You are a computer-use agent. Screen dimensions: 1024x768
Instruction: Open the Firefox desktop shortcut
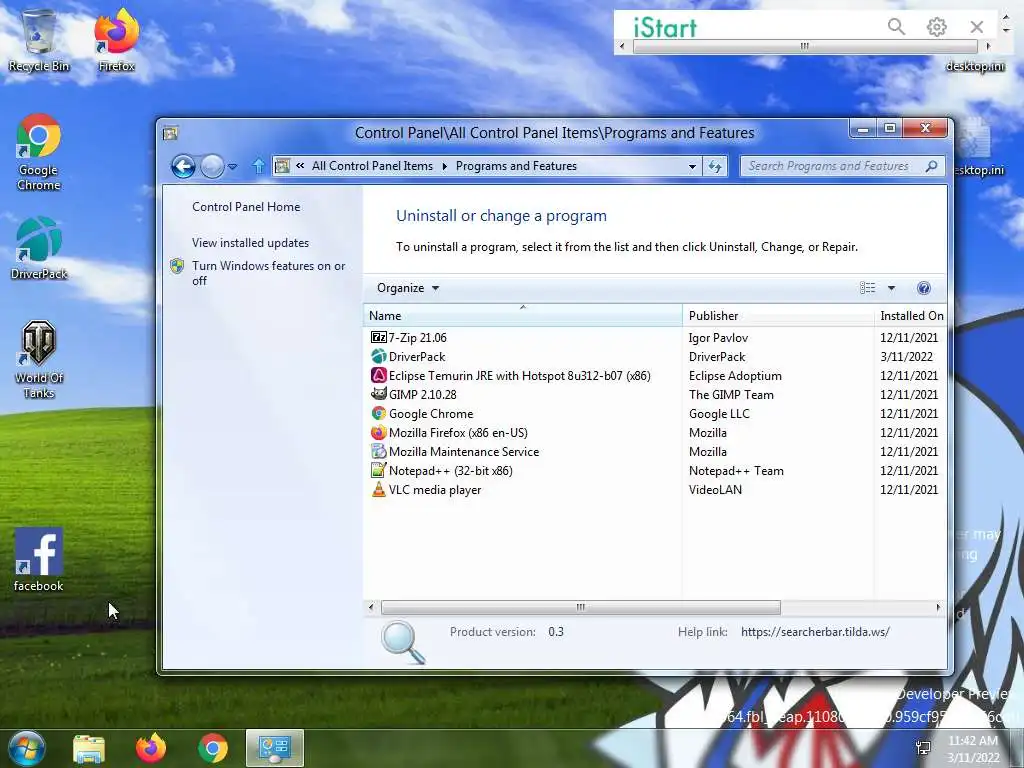116,40
